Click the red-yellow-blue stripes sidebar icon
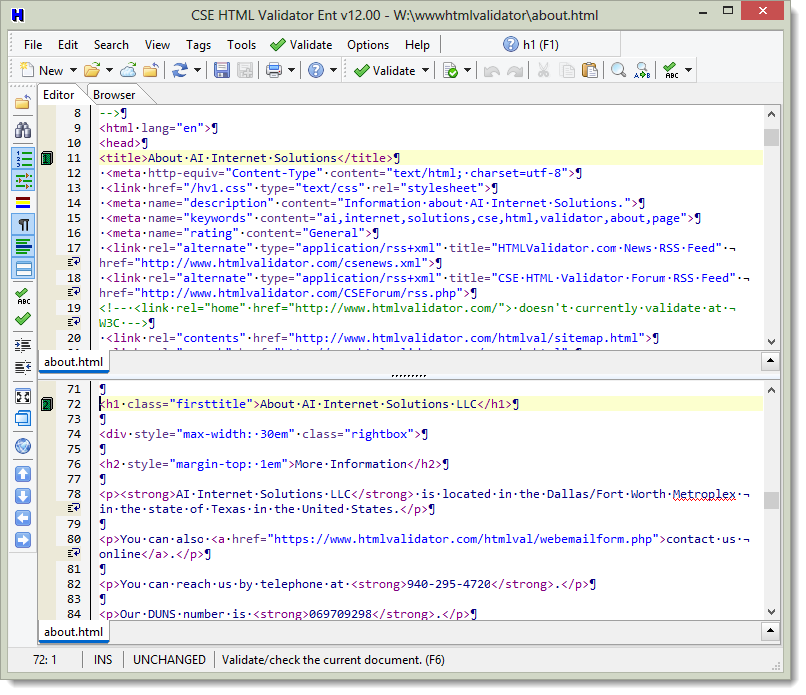Screen dimensions: 806x695 (x=23, y=203)
